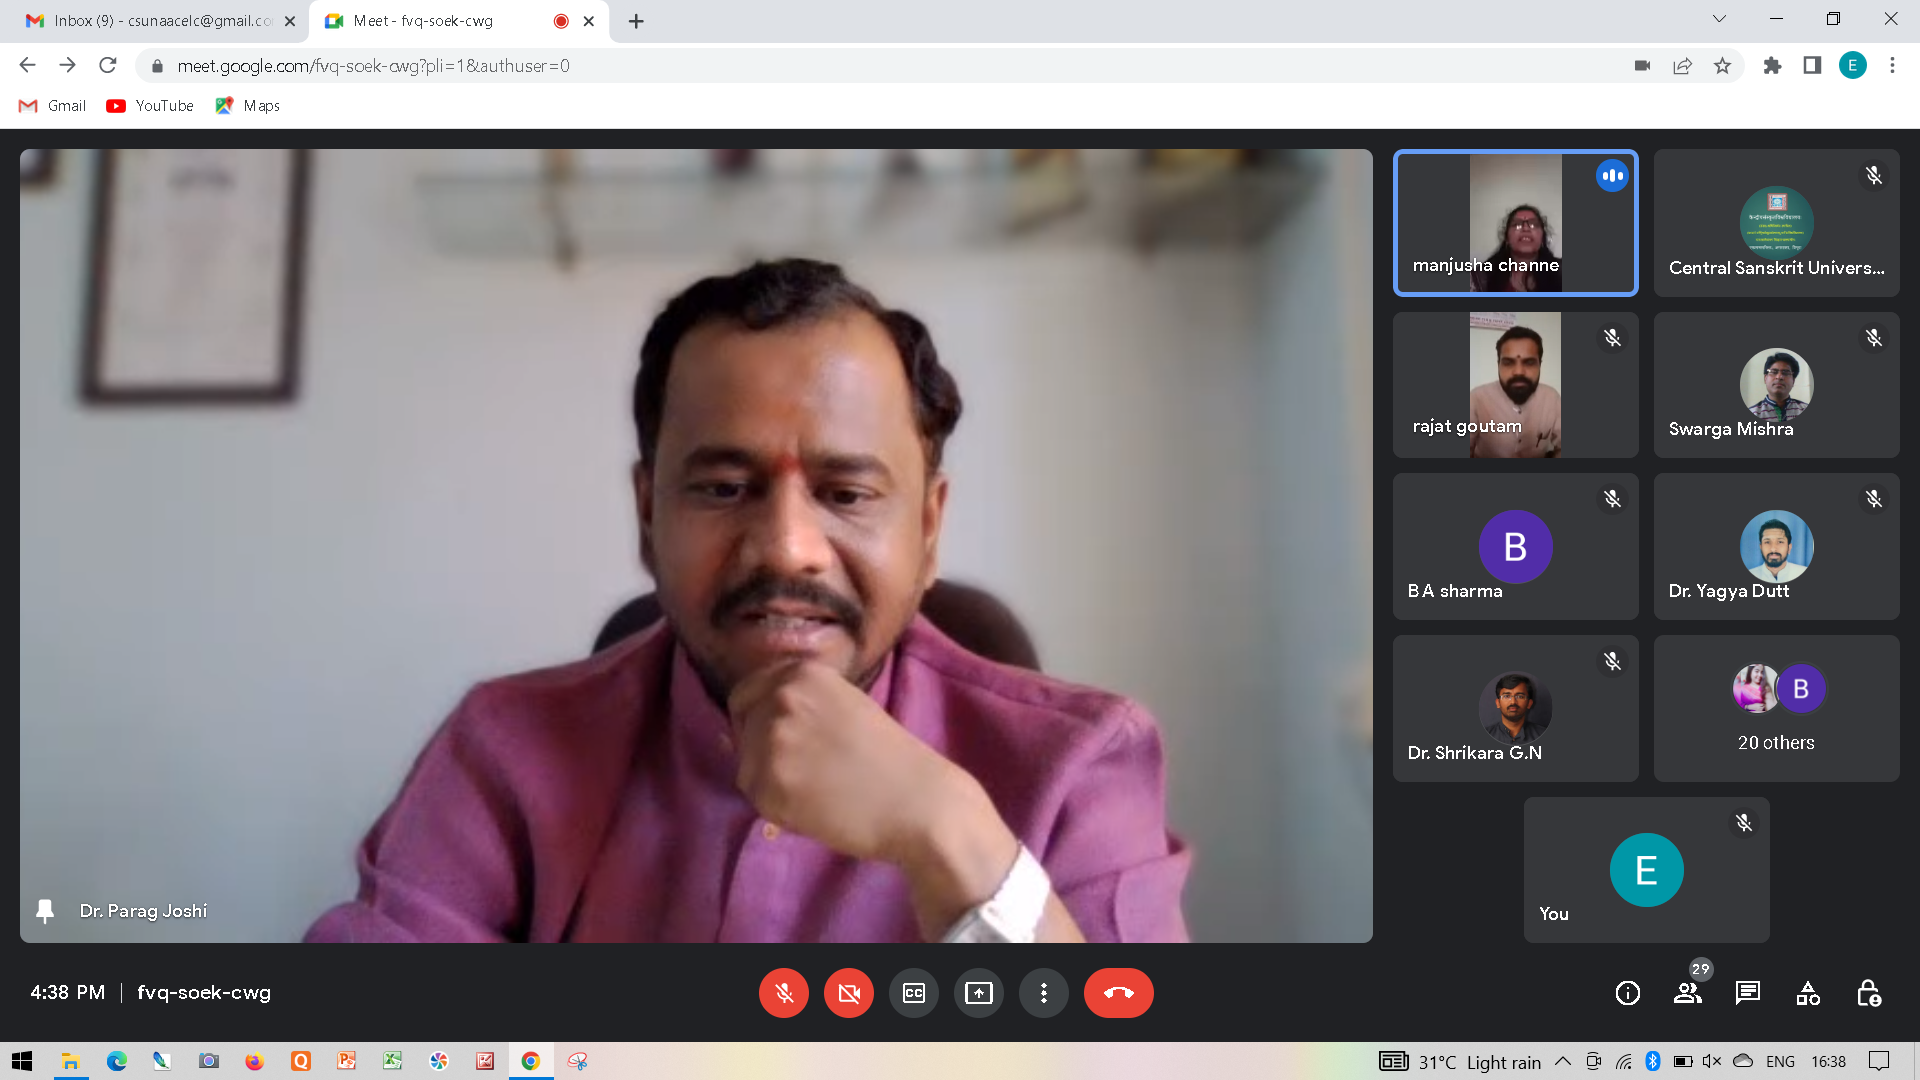Open host controls lock icon
The height and width of the screenshot is (1080, 1920).
pyautogui.click(x=1867, y=993)
